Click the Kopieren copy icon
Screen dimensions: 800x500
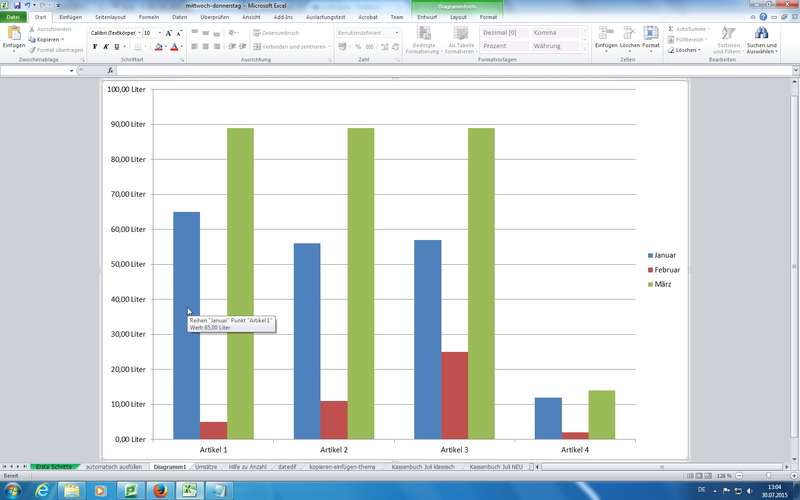(32, 39)
